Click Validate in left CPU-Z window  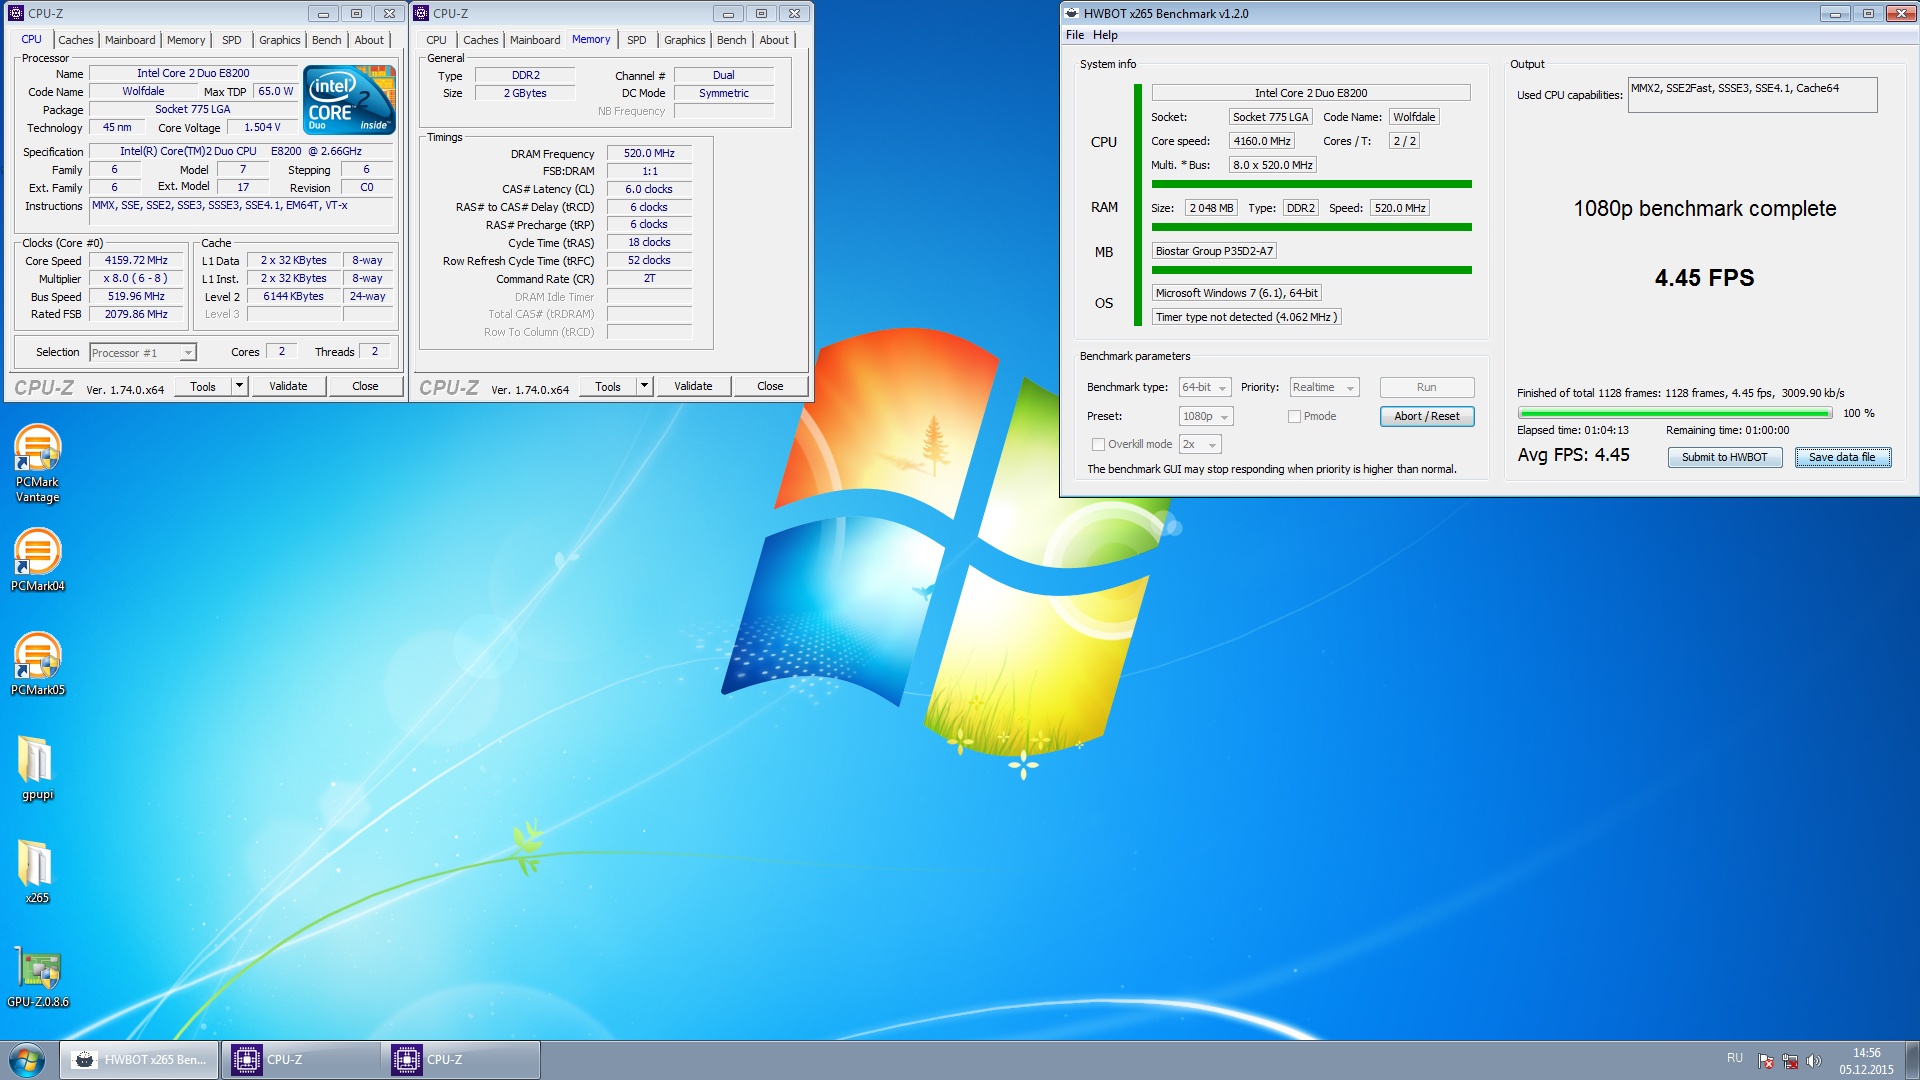coord(288,386)
